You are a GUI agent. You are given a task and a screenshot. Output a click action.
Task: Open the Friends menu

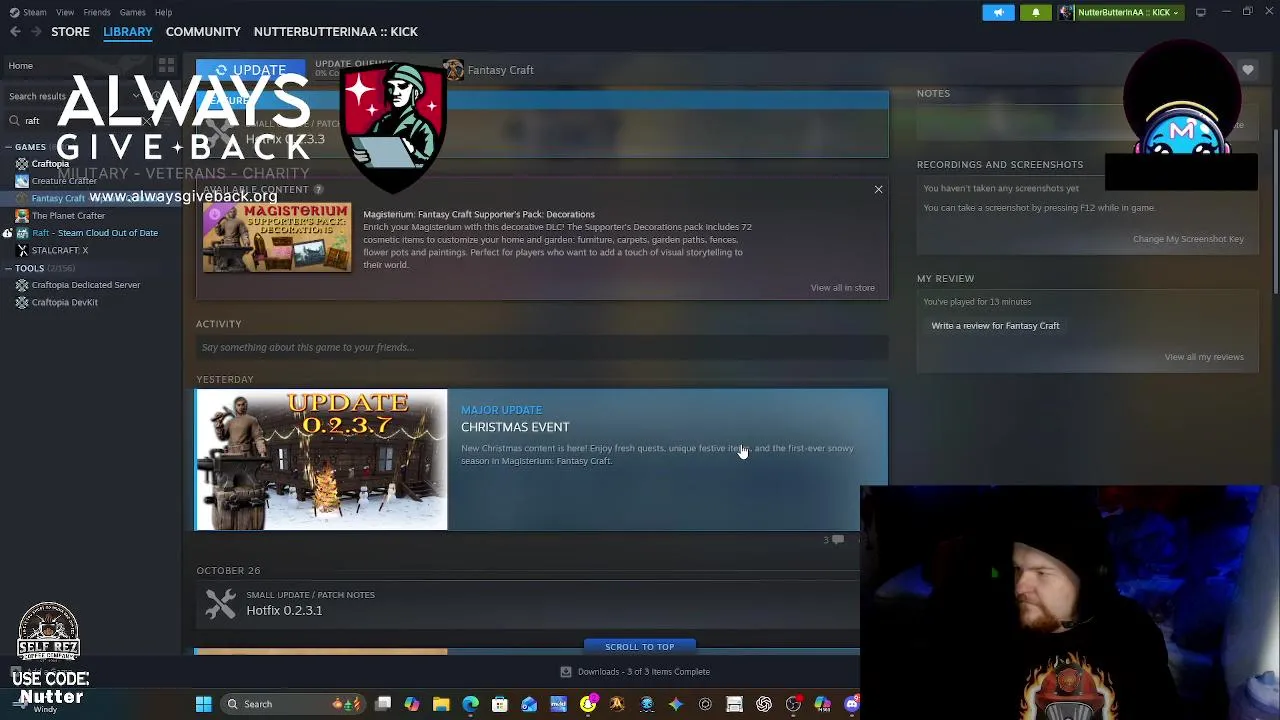[x=97, y=12]
